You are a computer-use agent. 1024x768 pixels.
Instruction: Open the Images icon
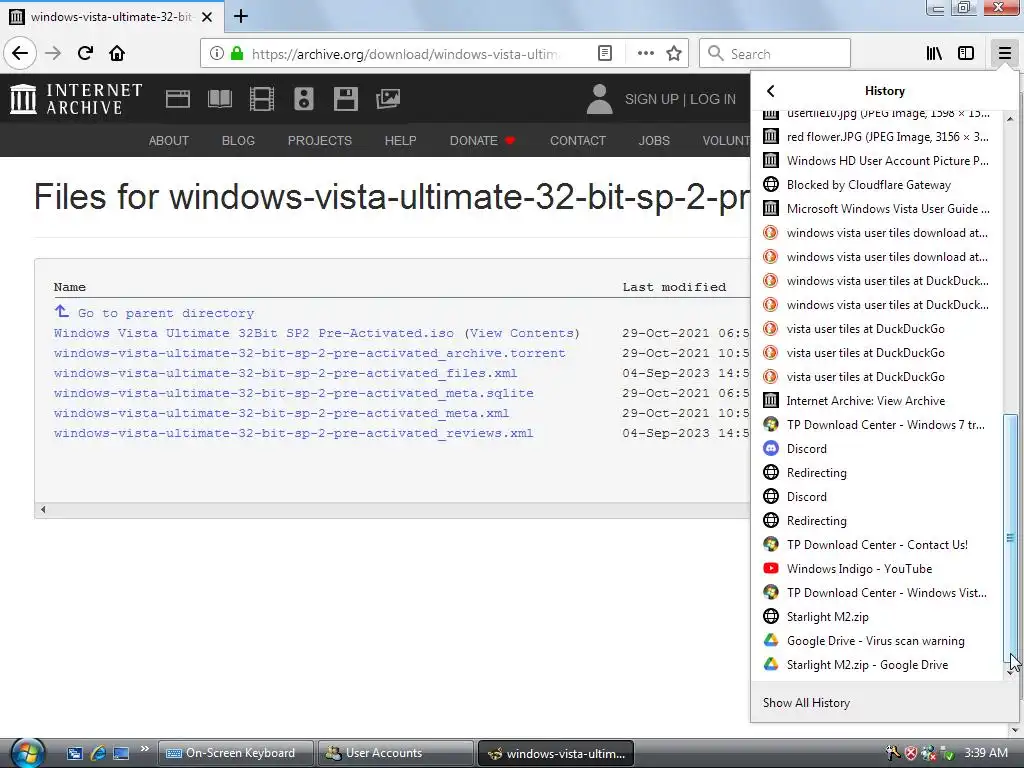pyautogui.click(x=388, y=99)
